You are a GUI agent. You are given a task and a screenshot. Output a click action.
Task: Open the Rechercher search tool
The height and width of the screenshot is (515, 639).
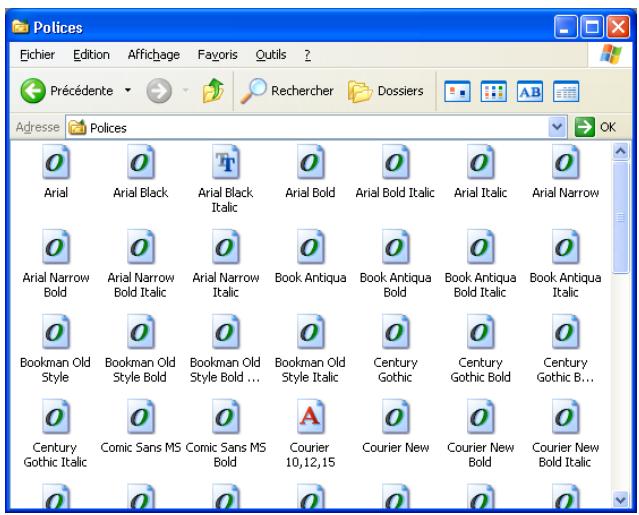click(x=286, y=90)
